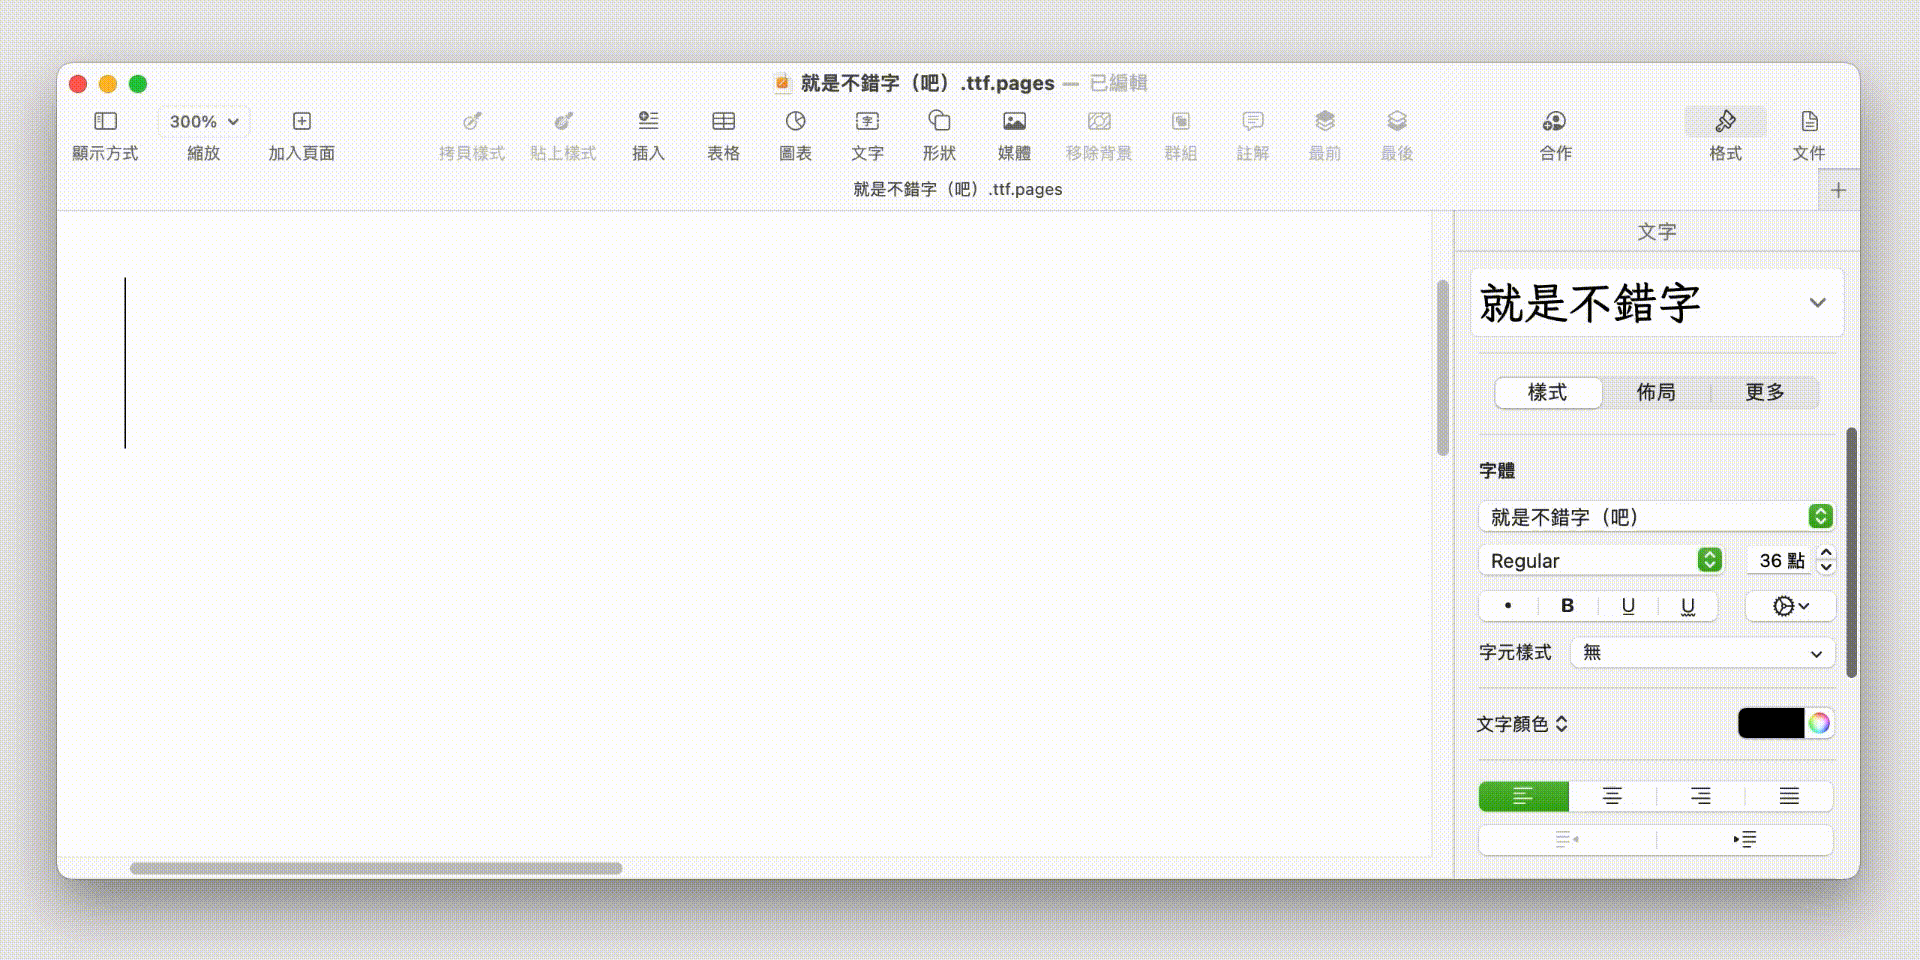
Task: Toggle the 顯示方式 view options
Action: (104, 135)
